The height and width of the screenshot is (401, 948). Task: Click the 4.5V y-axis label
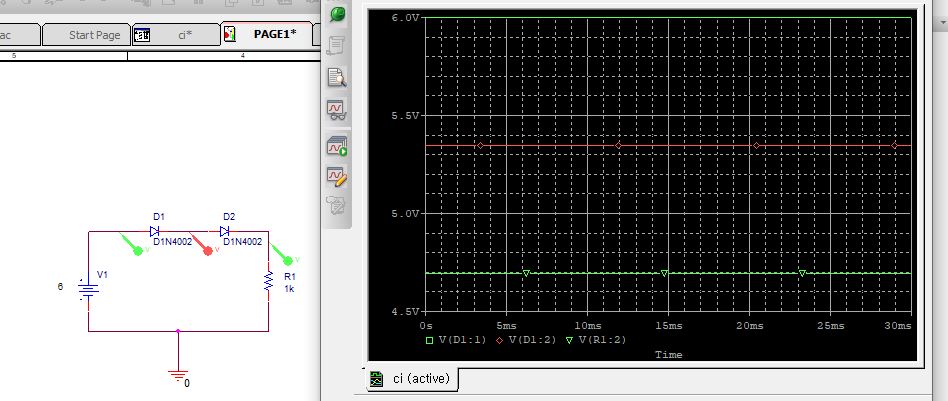(x=404, y=311)
